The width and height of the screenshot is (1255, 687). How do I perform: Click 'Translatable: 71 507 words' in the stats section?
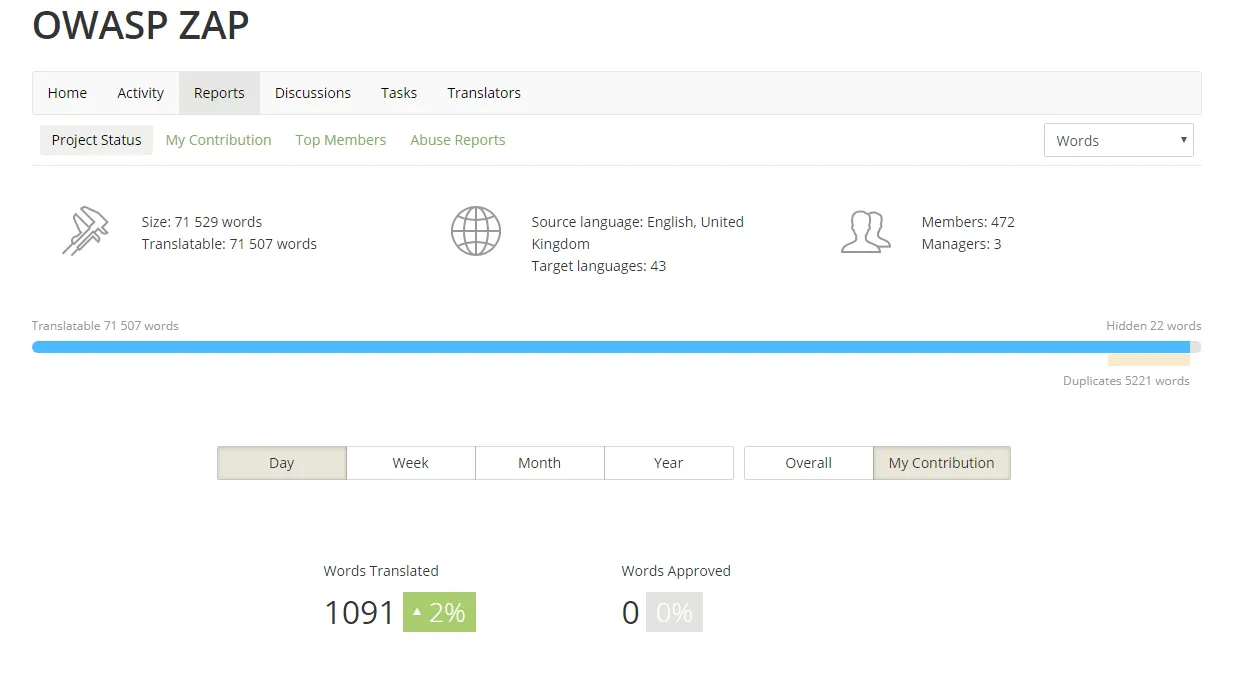coord(229,244)
